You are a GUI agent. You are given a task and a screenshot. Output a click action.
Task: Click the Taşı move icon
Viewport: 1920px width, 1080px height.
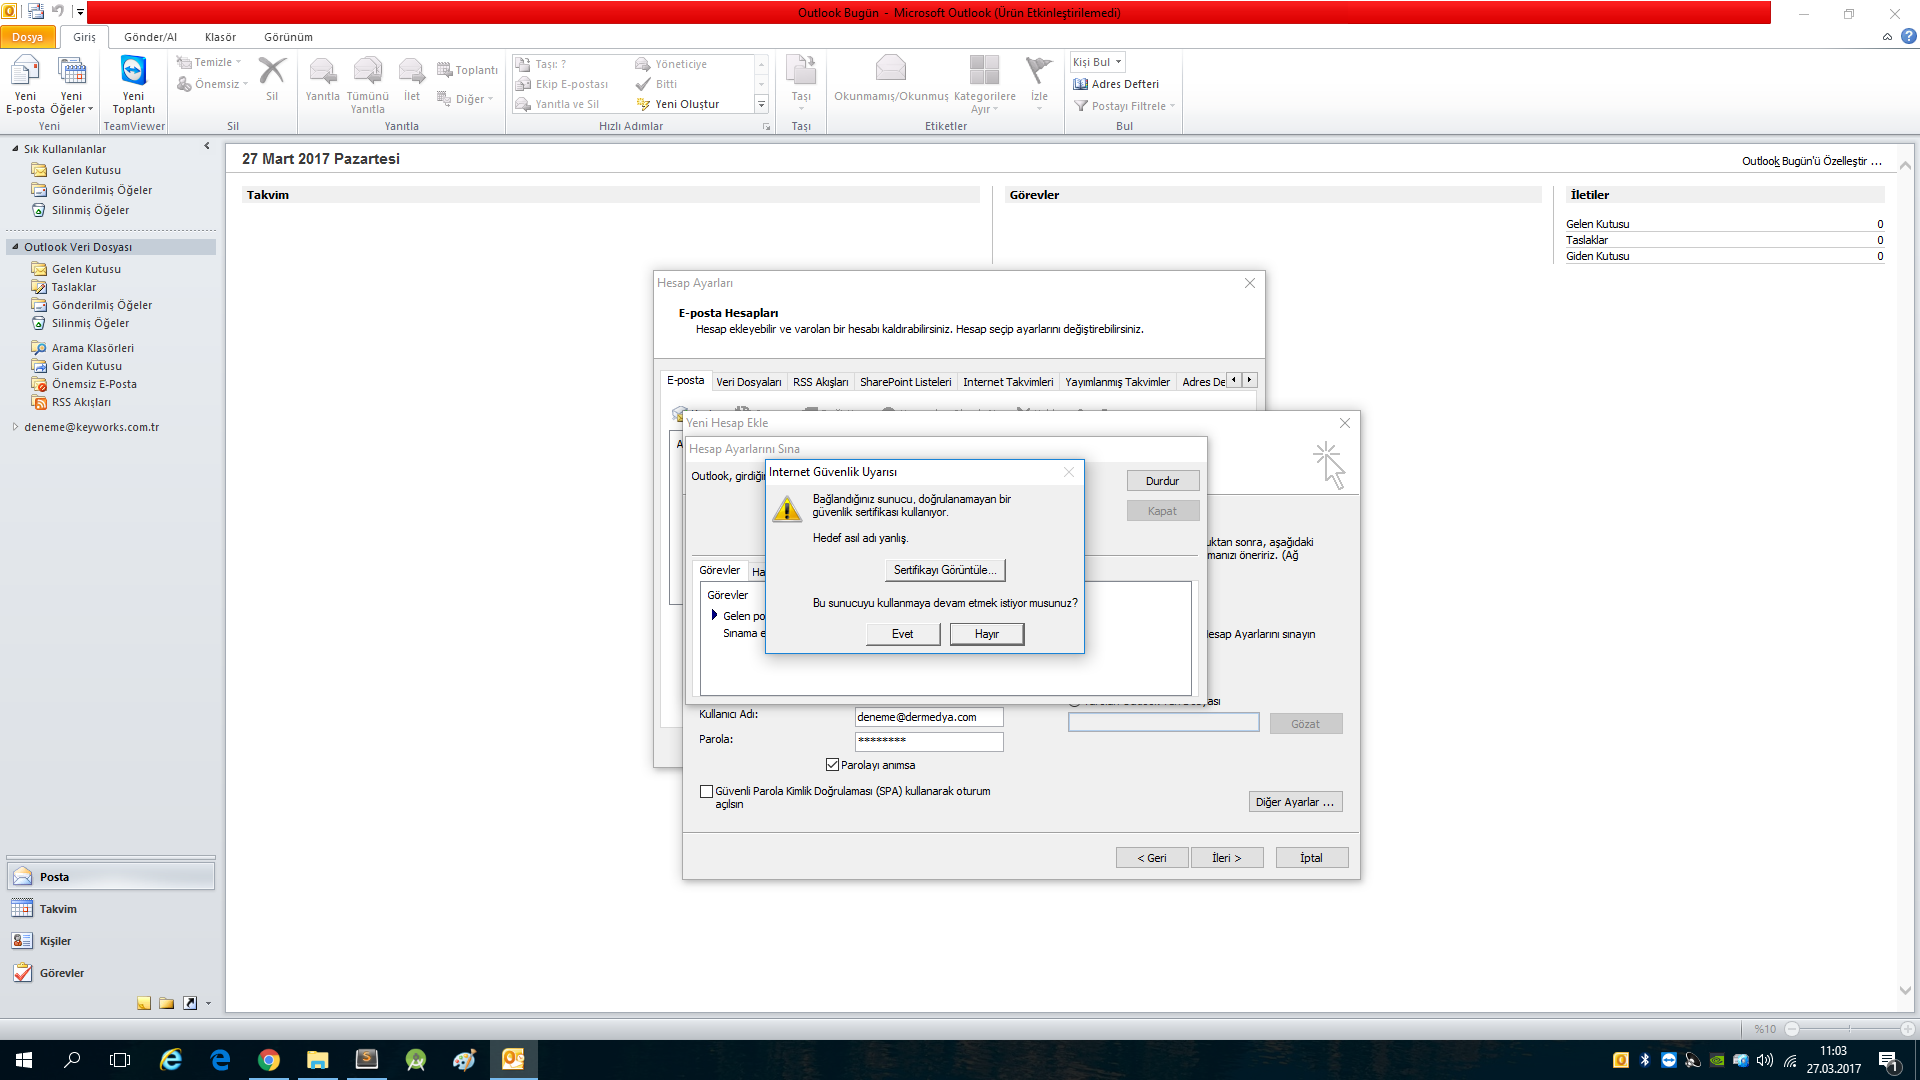tap(801, 80)
